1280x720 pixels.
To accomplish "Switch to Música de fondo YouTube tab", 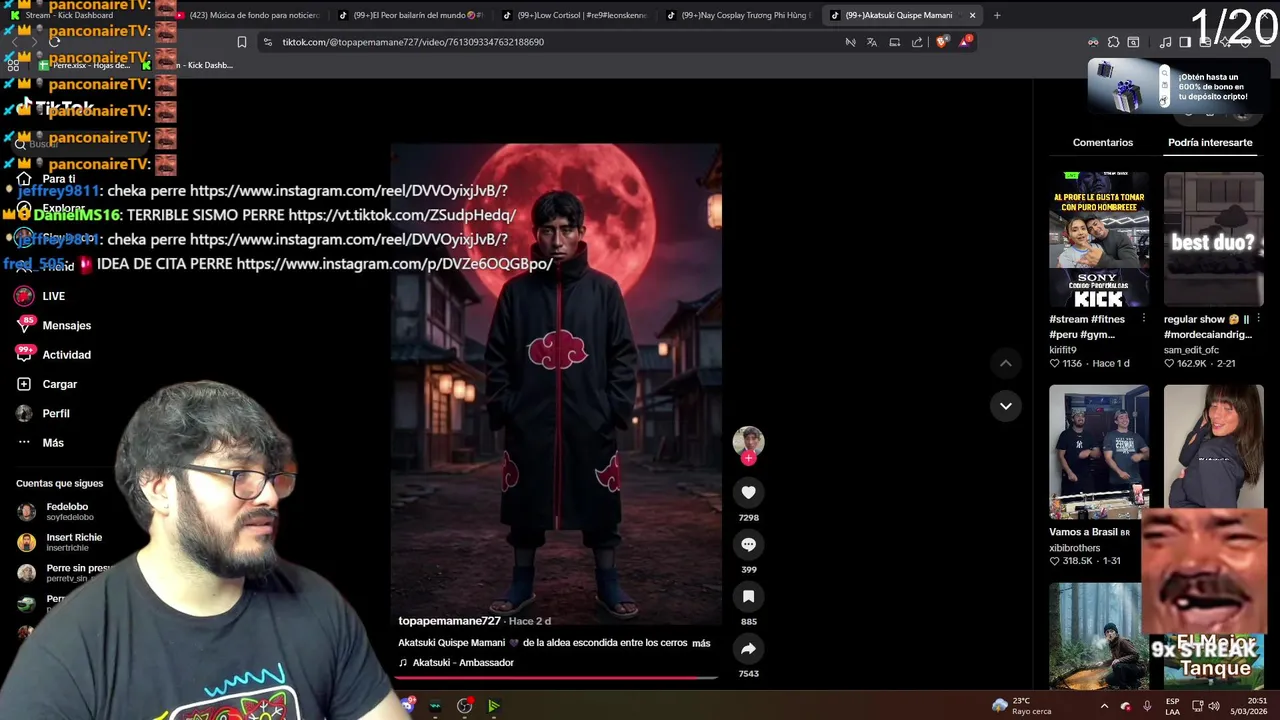I will pyautogui.click(x=247, y=15).
